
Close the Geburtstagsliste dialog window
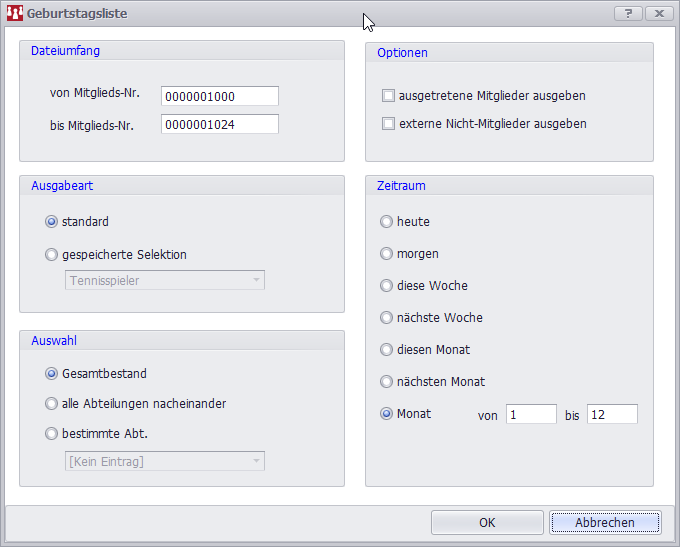tap(657, 13)
